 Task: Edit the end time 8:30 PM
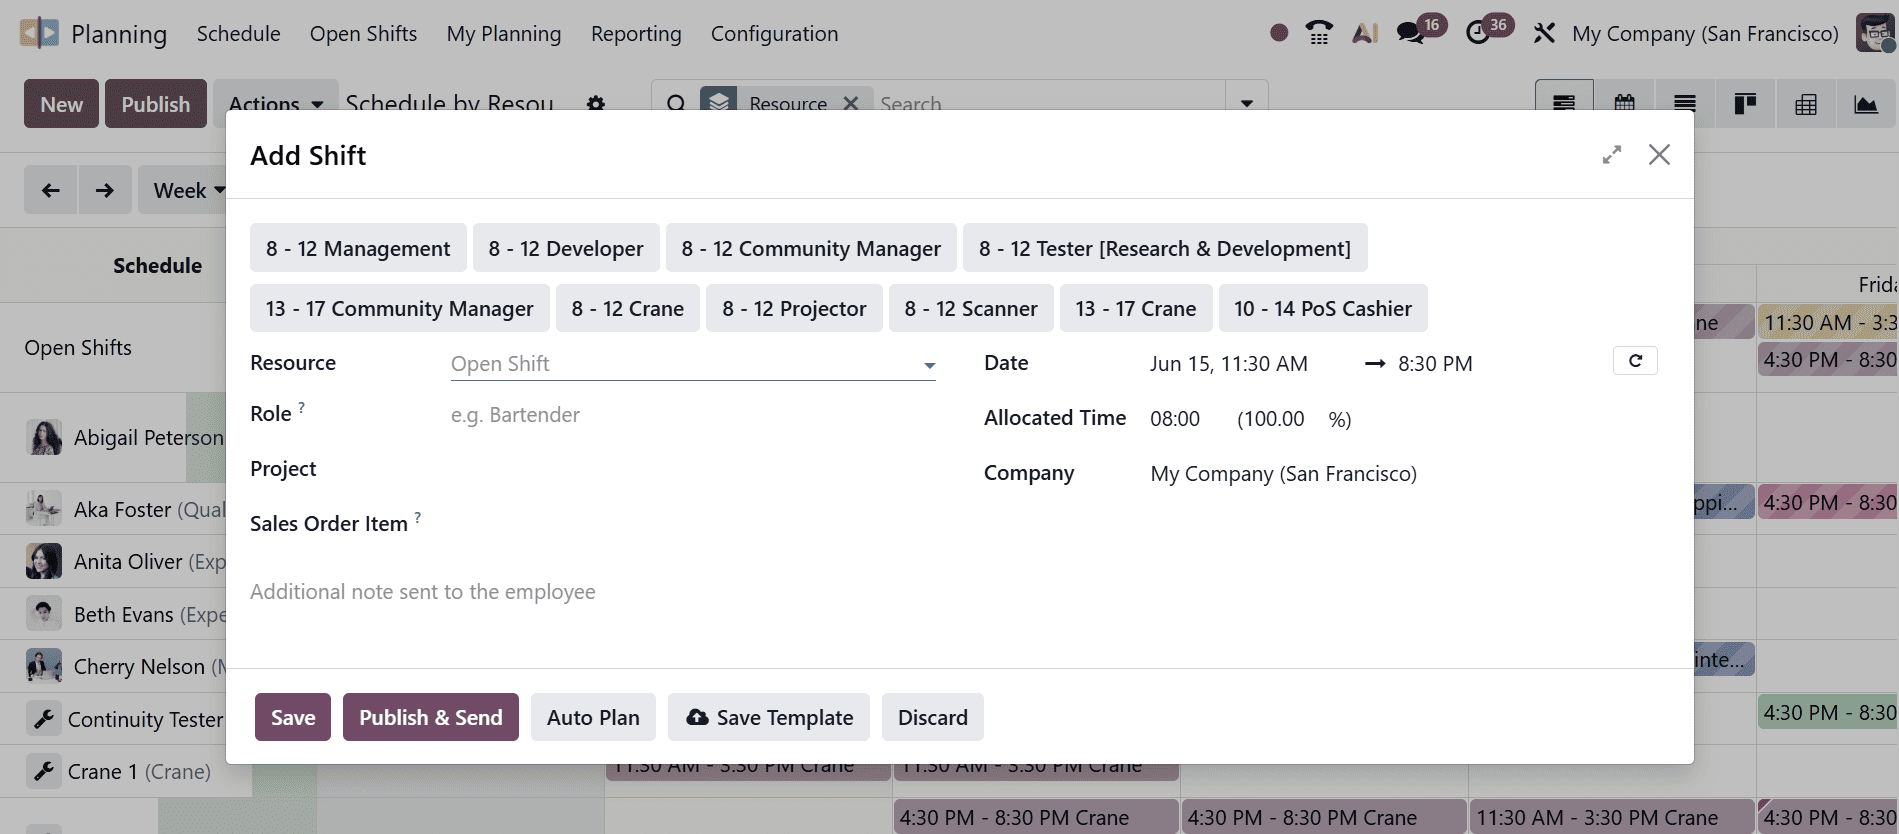point(1435,364)
